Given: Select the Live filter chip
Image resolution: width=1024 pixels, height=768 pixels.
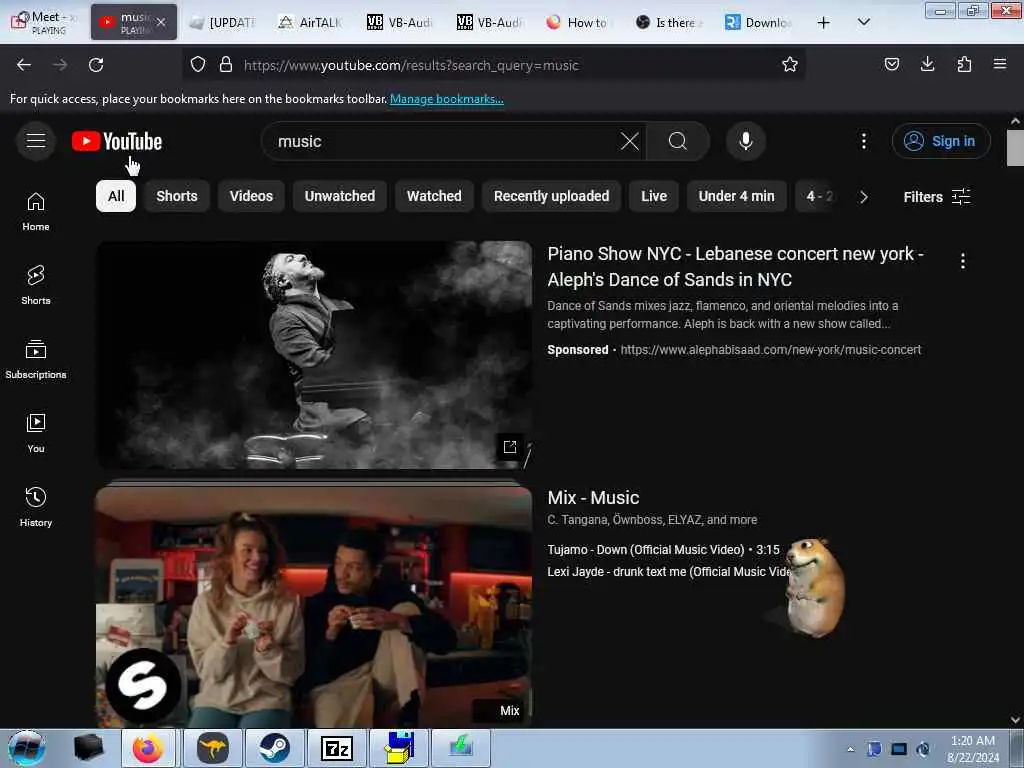Looking at the screenshot, I should (x=654, y=196).
